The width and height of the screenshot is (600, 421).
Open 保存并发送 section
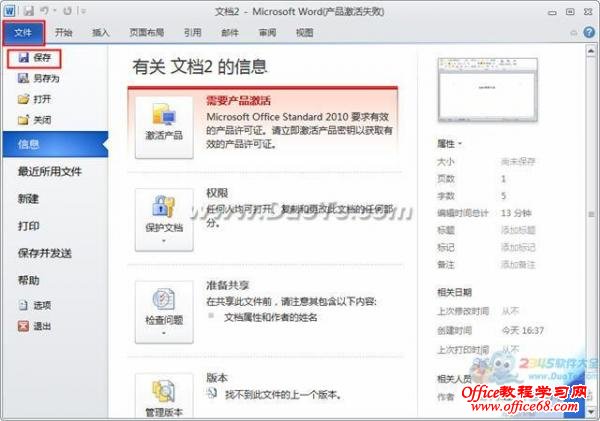point(45,253)
